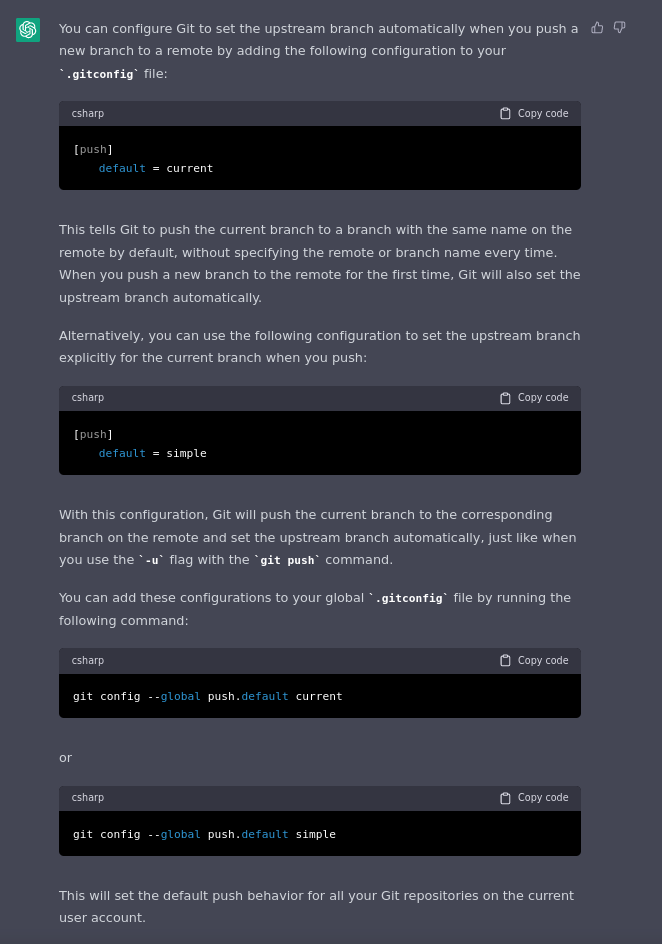Click the thumbs down feedback icon
This screenshot has height=944, width=662.
pos(620,27)
